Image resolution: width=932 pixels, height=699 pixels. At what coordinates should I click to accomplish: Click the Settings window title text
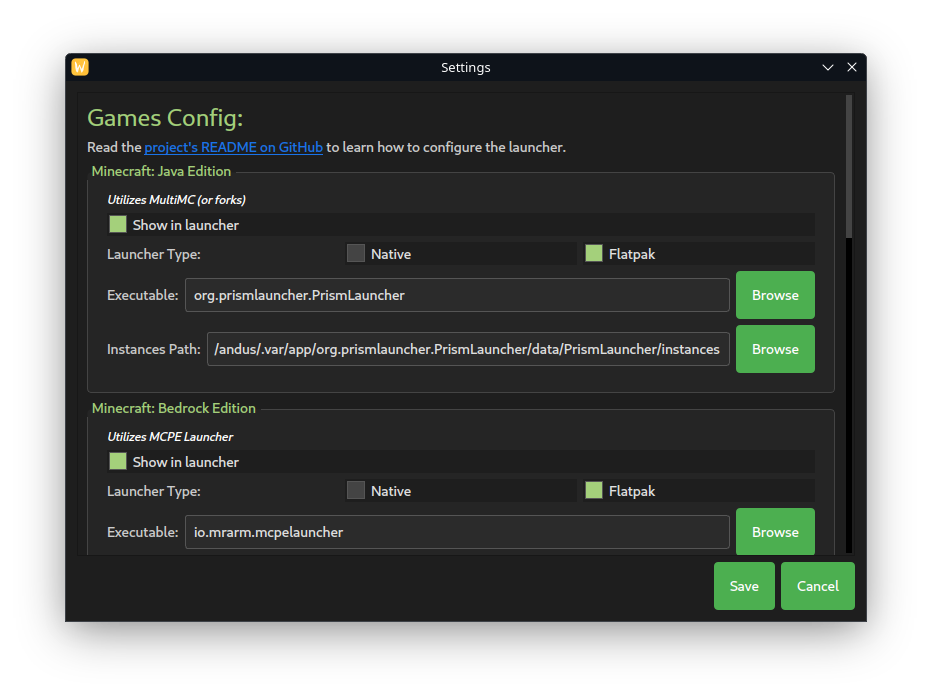point(465,68)
